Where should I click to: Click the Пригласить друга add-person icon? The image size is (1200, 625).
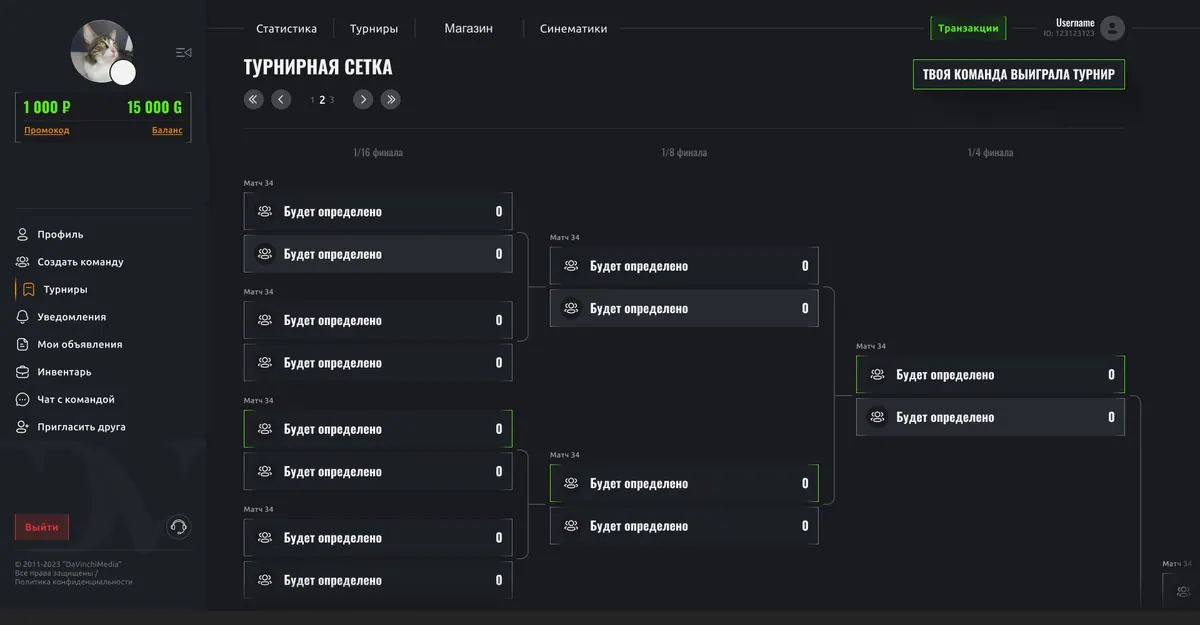coord(22,427)
